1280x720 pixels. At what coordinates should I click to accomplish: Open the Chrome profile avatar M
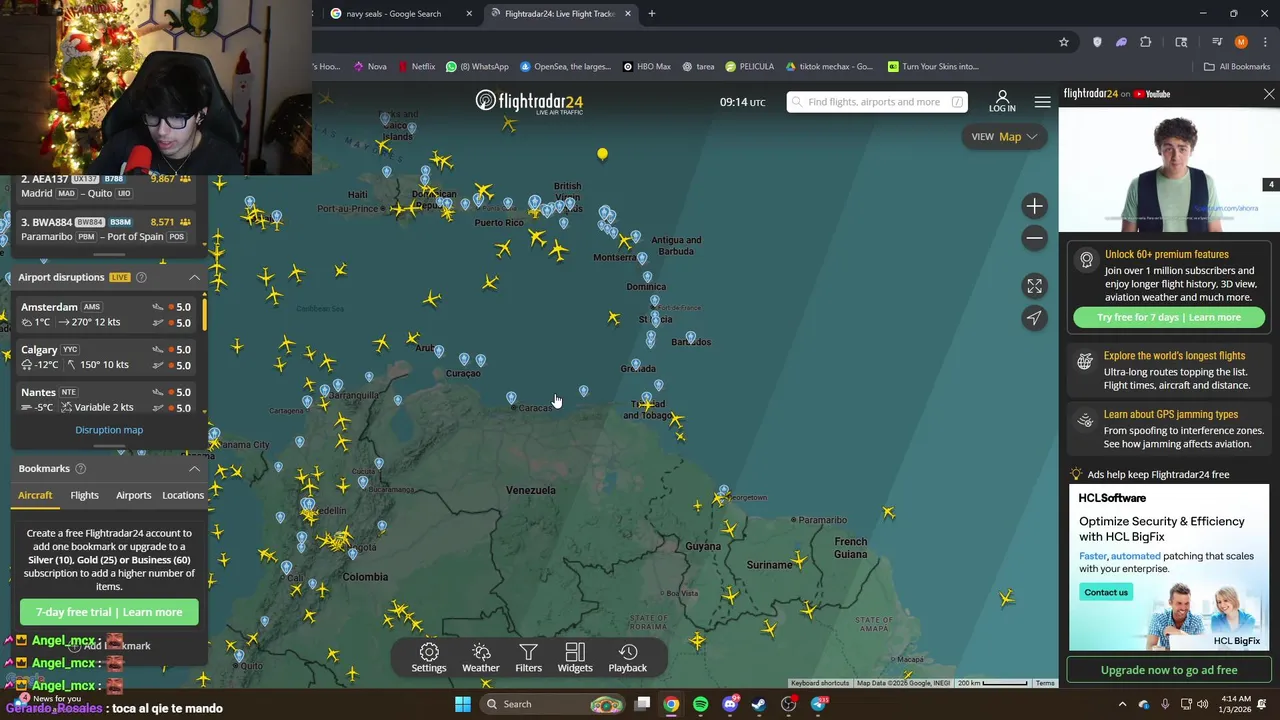click(x=1241, y=42)
